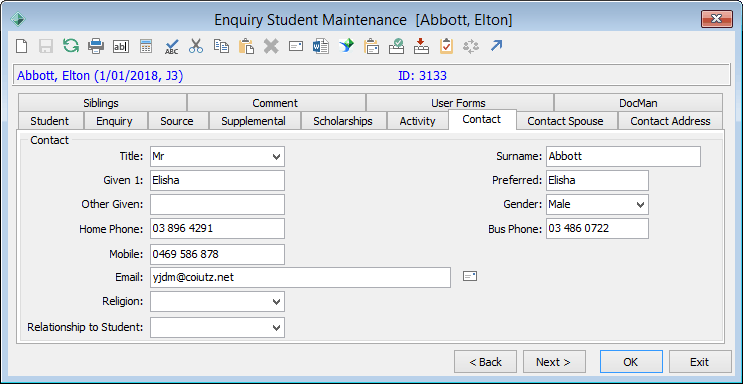Click the clipboard with envelope icon
The image size is (743, 384).
[x=372, y=46]
